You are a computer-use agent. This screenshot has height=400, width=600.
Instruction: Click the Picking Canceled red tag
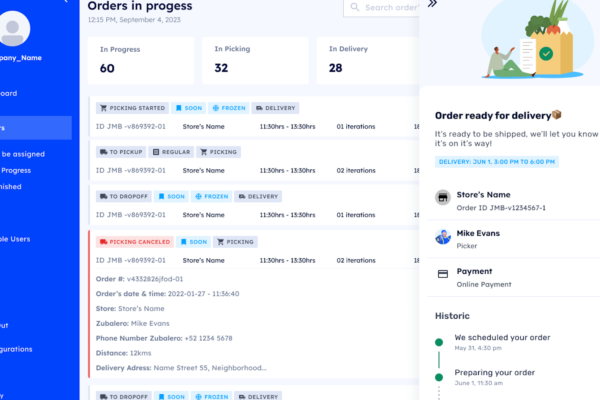click(134, 241)
